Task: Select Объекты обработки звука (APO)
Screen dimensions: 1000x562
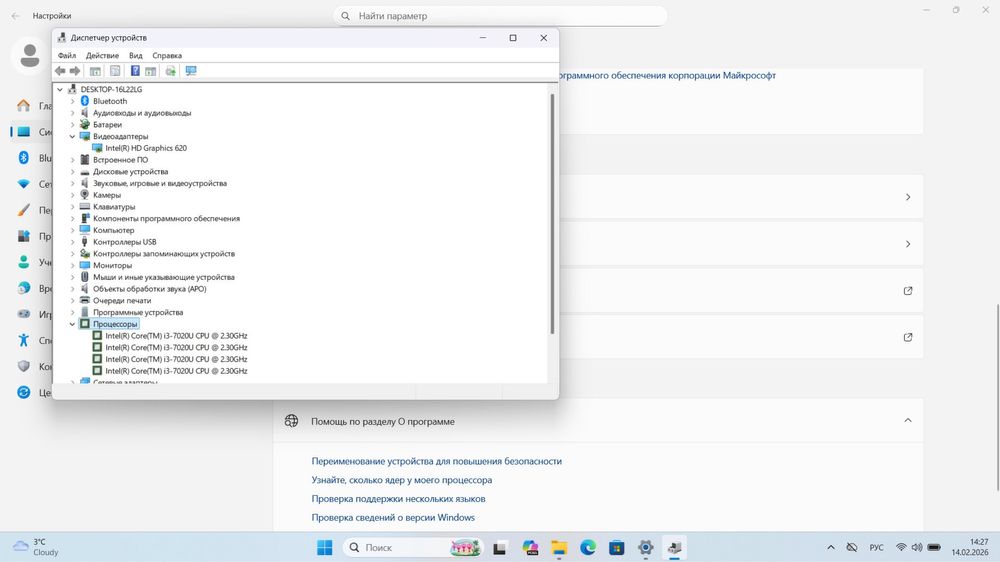Action: click(x=150, y=289)
